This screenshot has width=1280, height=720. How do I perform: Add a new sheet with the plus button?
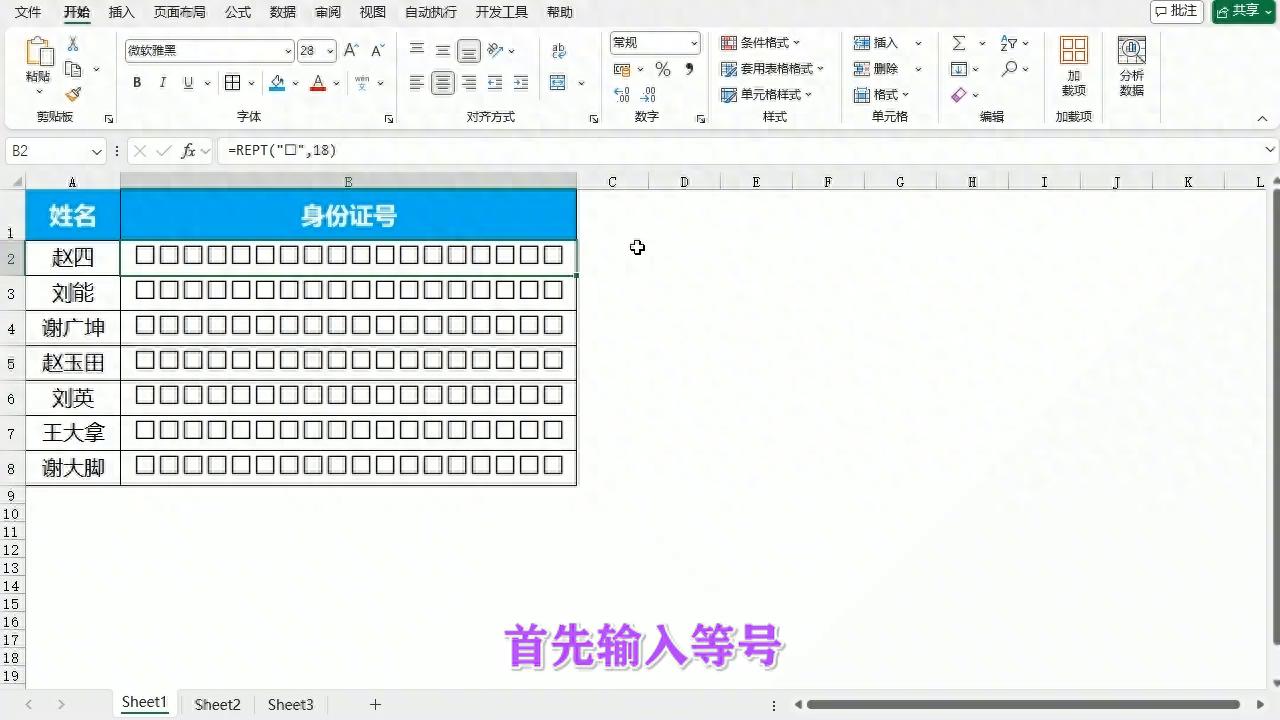click(375, 704)
